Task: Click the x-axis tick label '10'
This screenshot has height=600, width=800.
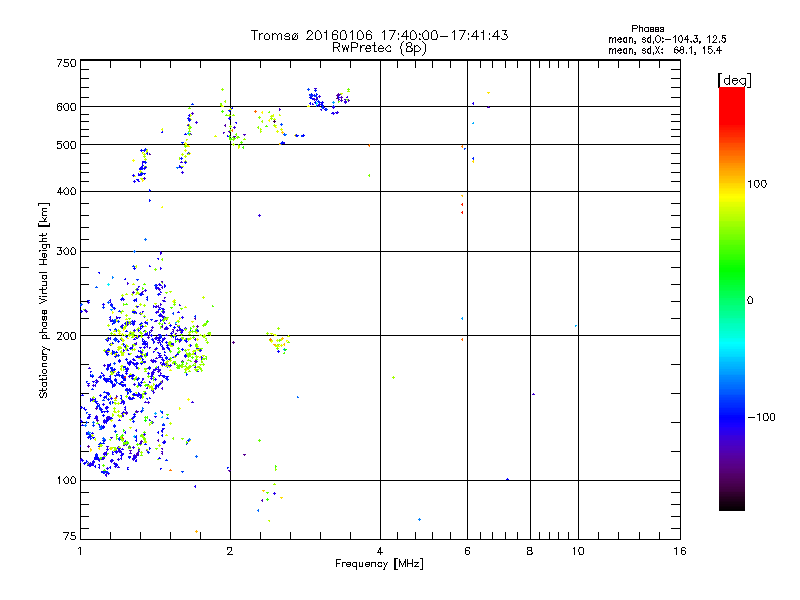Action: (x=578, y=551)
